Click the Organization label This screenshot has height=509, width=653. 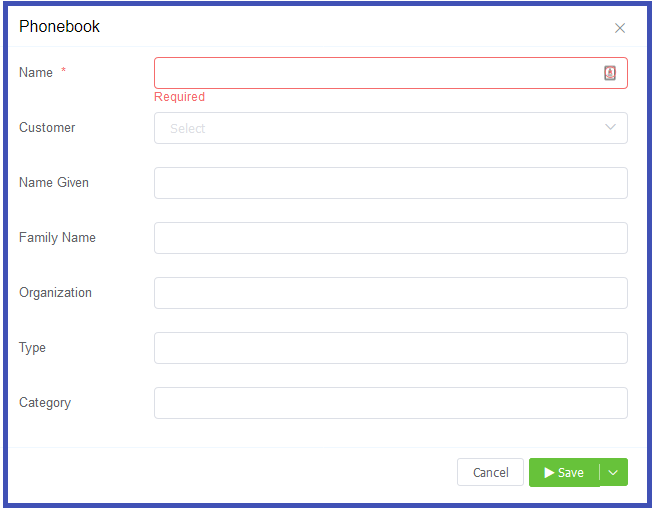pos(55,292)
